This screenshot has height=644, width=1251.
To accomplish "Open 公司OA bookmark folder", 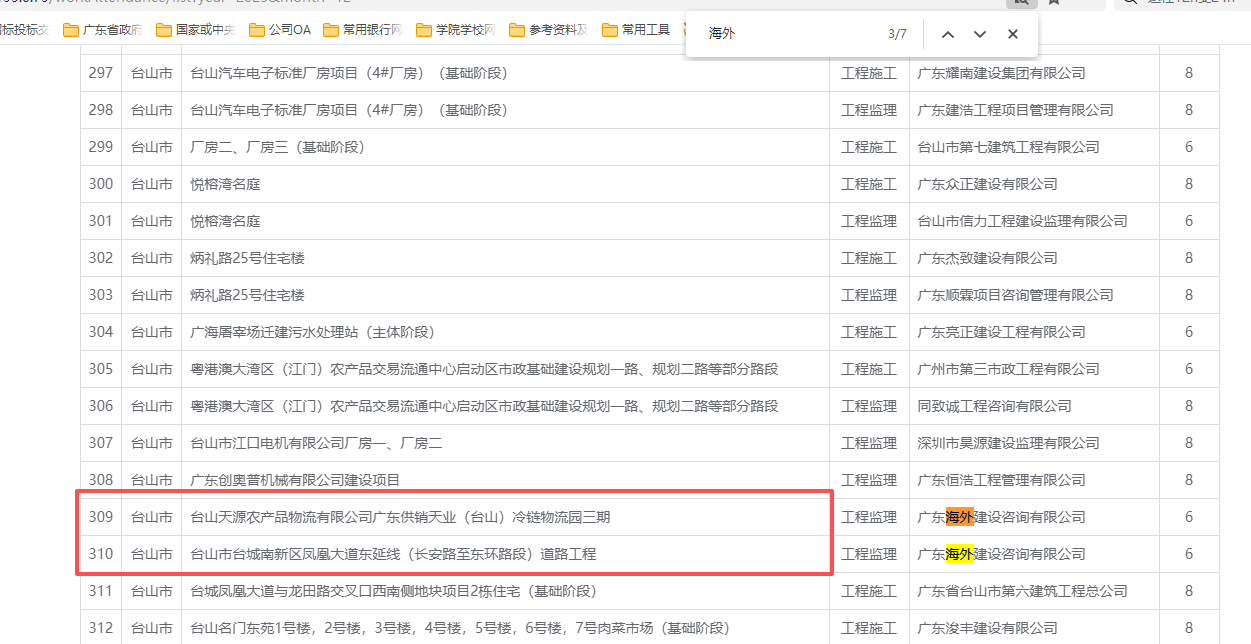I will click(x=280, y=30).
